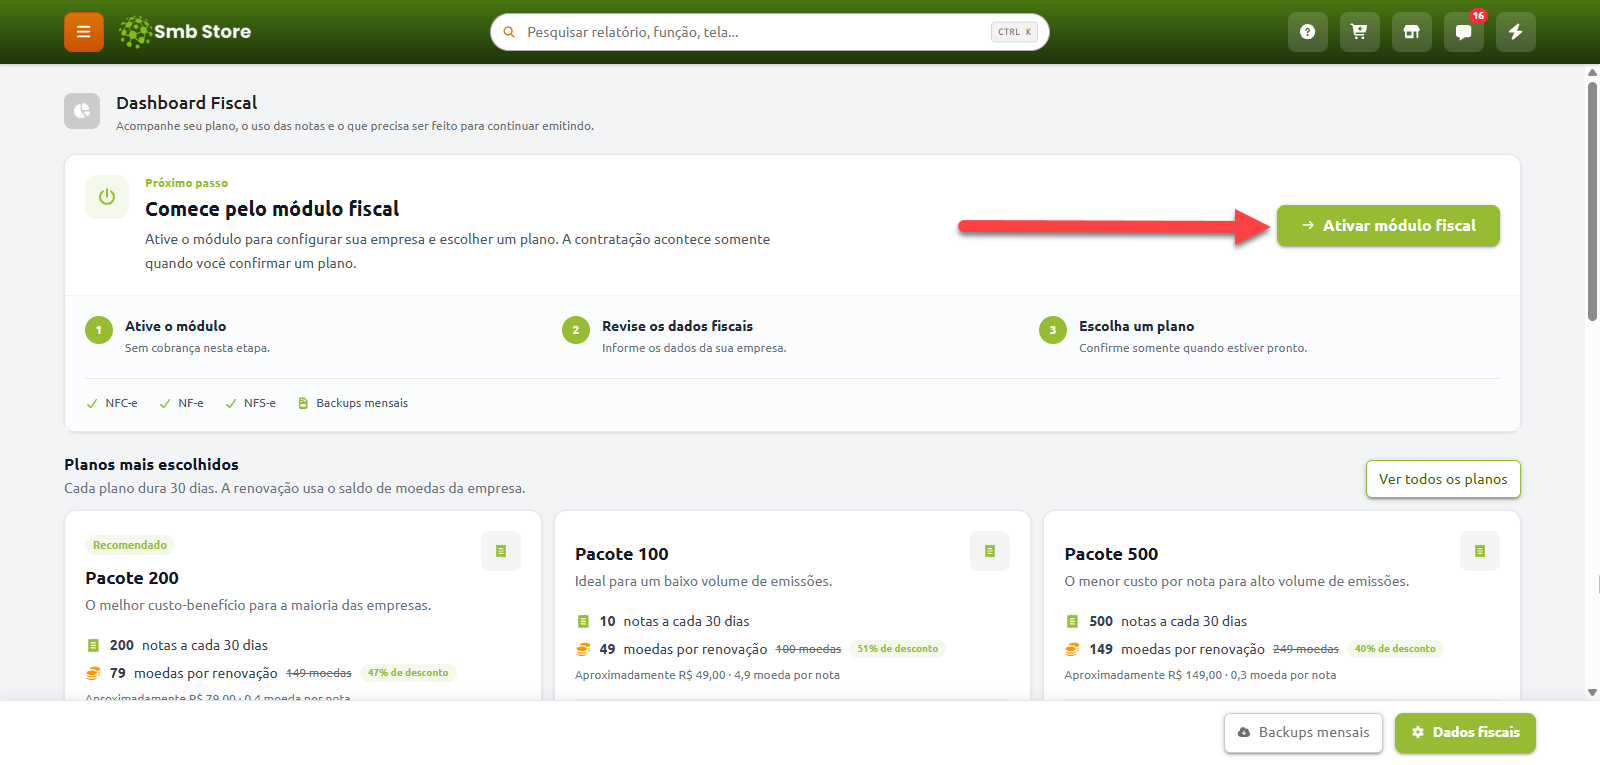The height and width of the screenshot is (765, 1600).
Task: Click the Recomendado badge
Action: pos(130,545)
